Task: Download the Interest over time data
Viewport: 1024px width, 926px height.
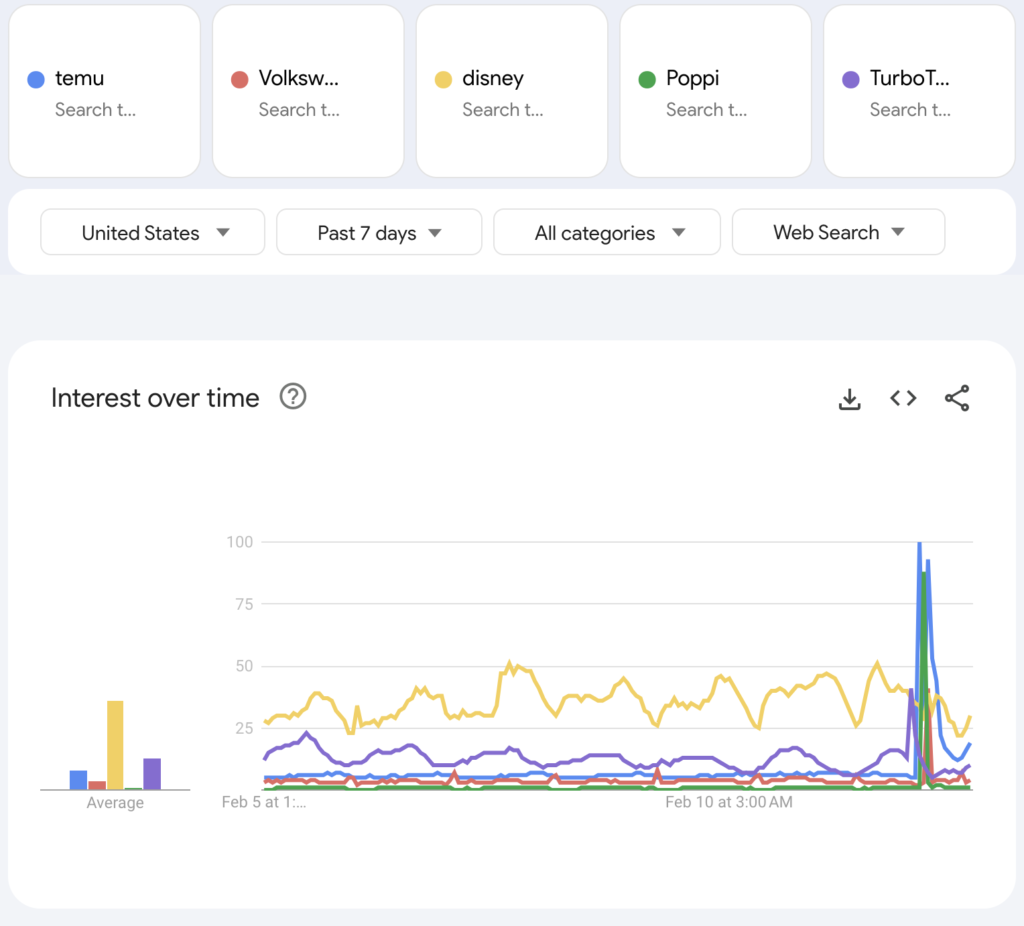Action: pyautogui.click(x=849, y=399)
